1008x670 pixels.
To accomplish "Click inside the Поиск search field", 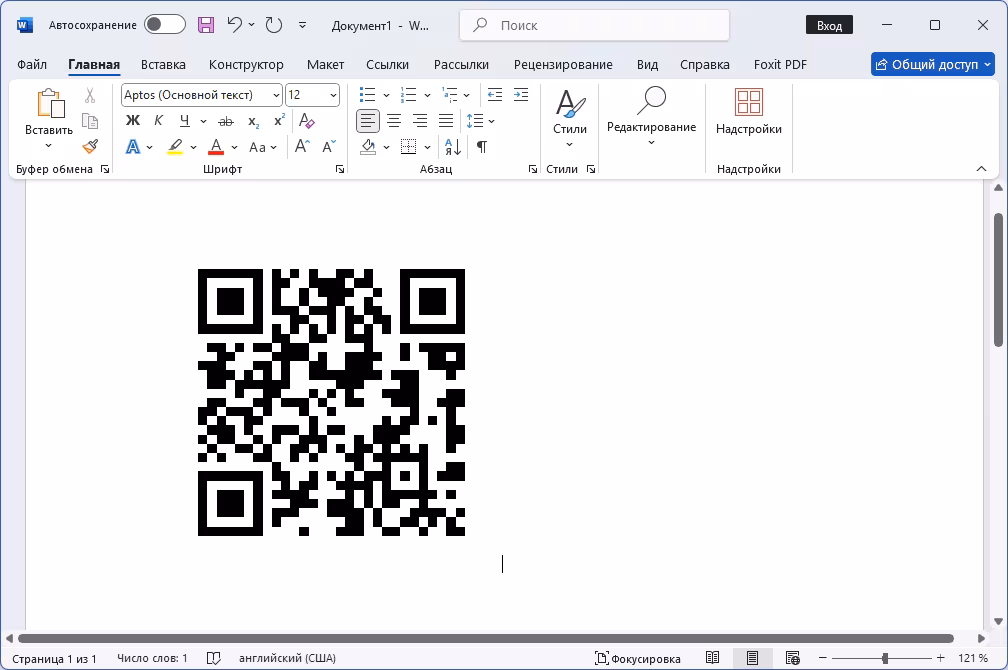I will pos(595,25).
